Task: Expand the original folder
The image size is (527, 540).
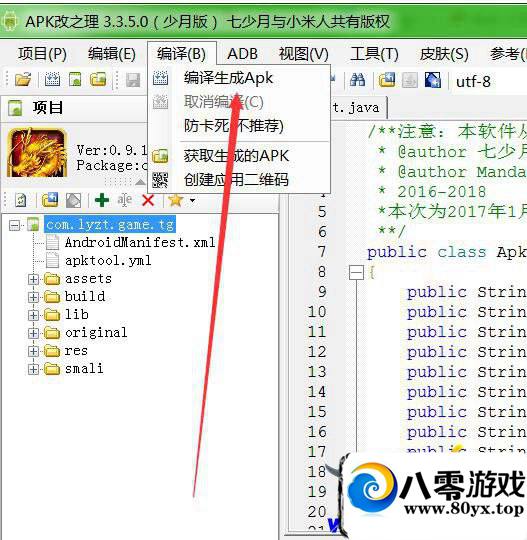Action: [x=33, y=333]
